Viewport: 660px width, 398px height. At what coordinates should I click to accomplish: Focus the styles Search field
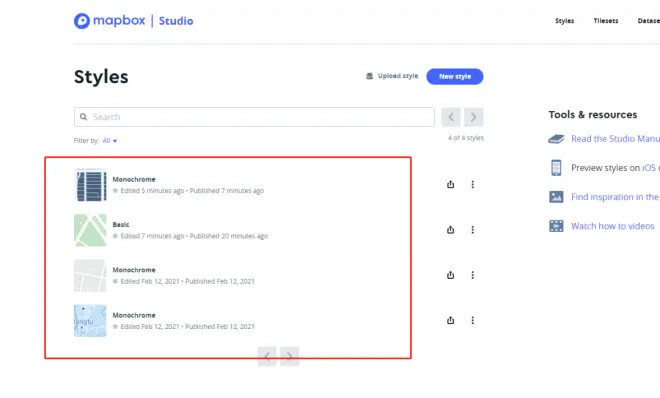[254, 117]
